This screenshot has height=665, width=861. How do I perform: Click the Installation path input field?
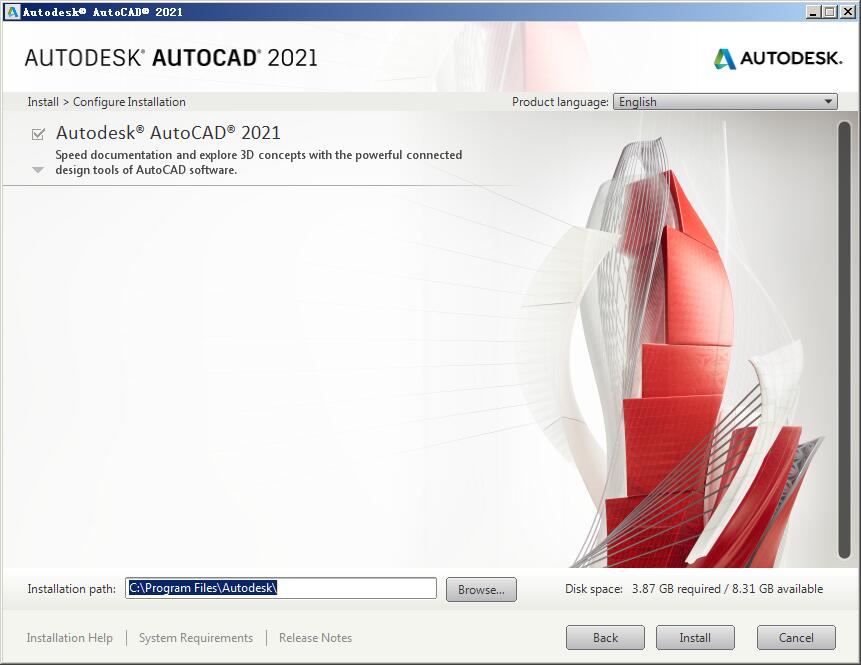click(x=281, y=588)
